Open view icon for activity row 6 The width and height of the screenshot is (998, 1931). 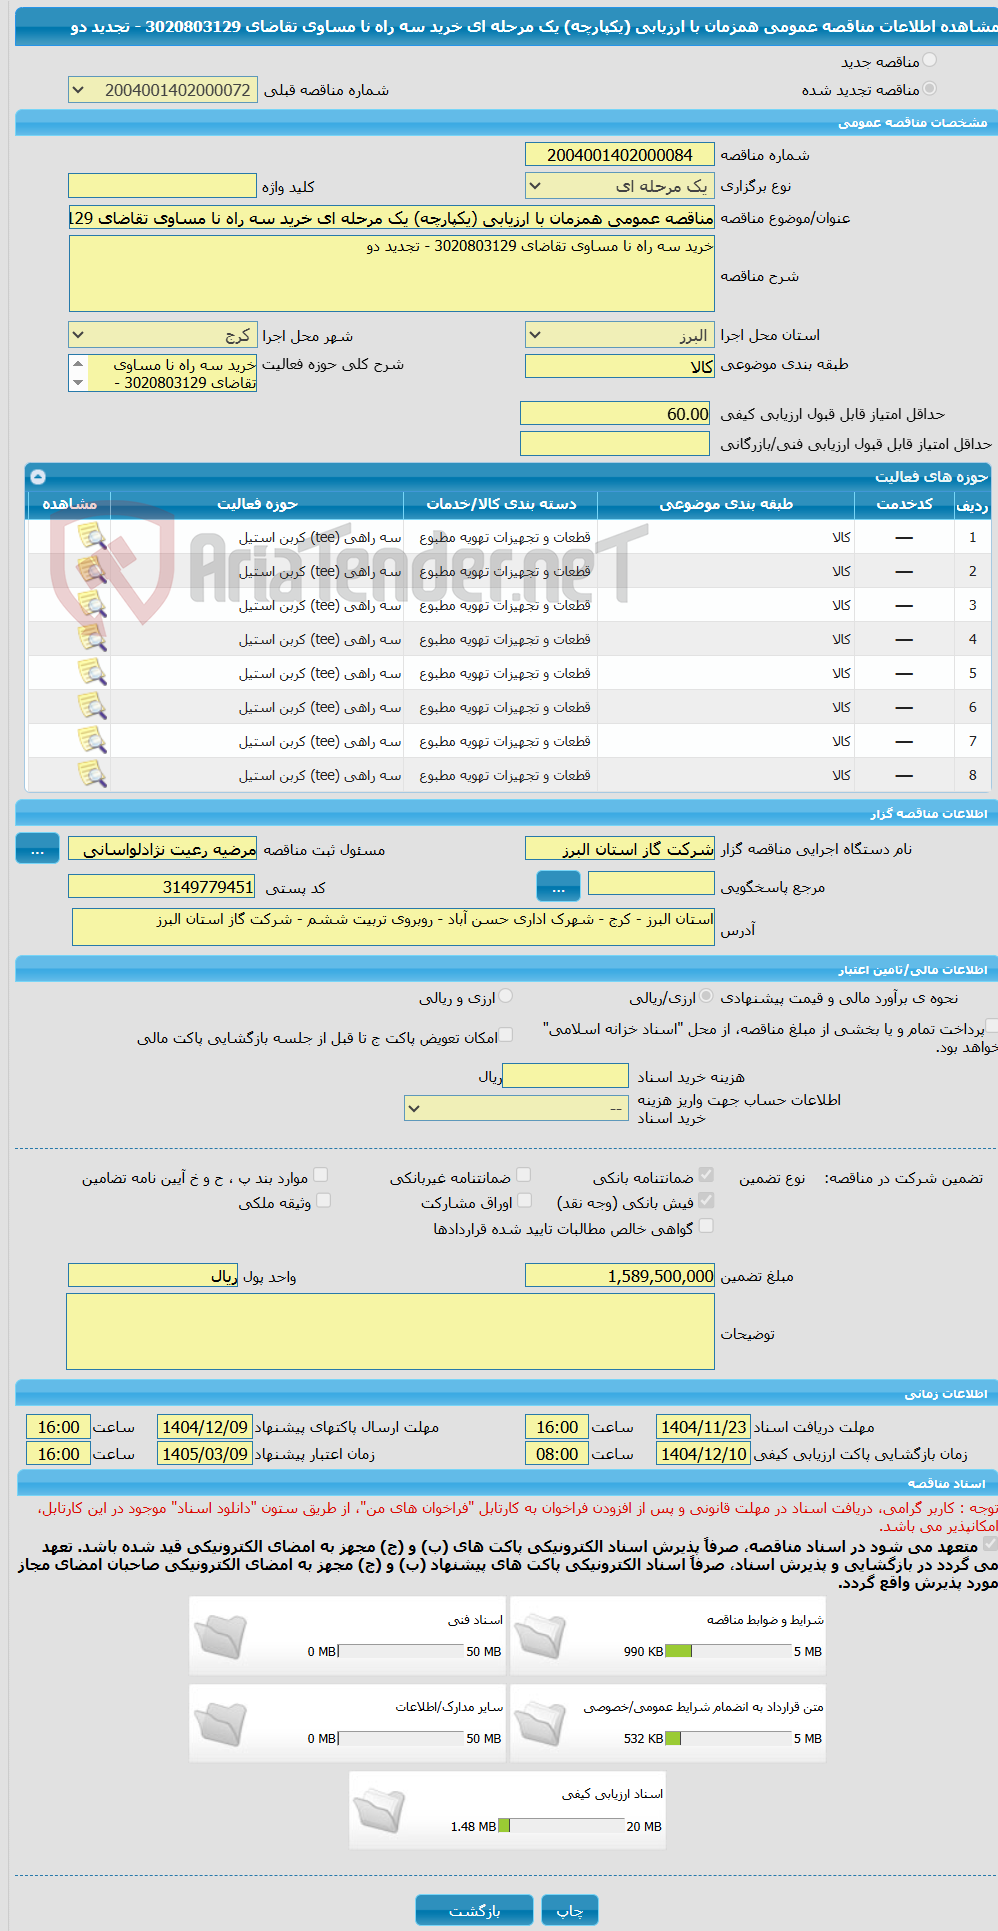coord(92,707)
